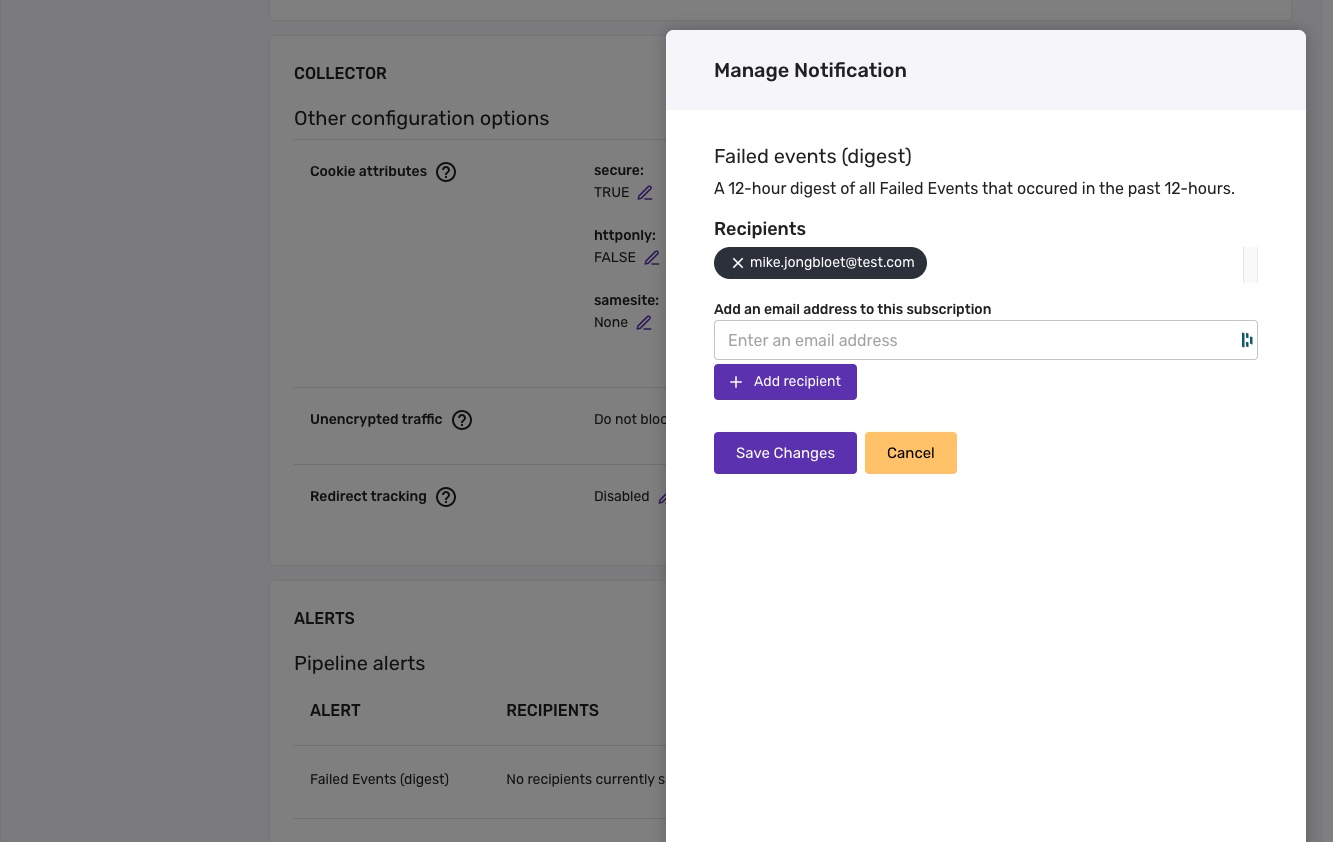
Task: Show help for Redirect tracking
Action: (x=446, y=497)
